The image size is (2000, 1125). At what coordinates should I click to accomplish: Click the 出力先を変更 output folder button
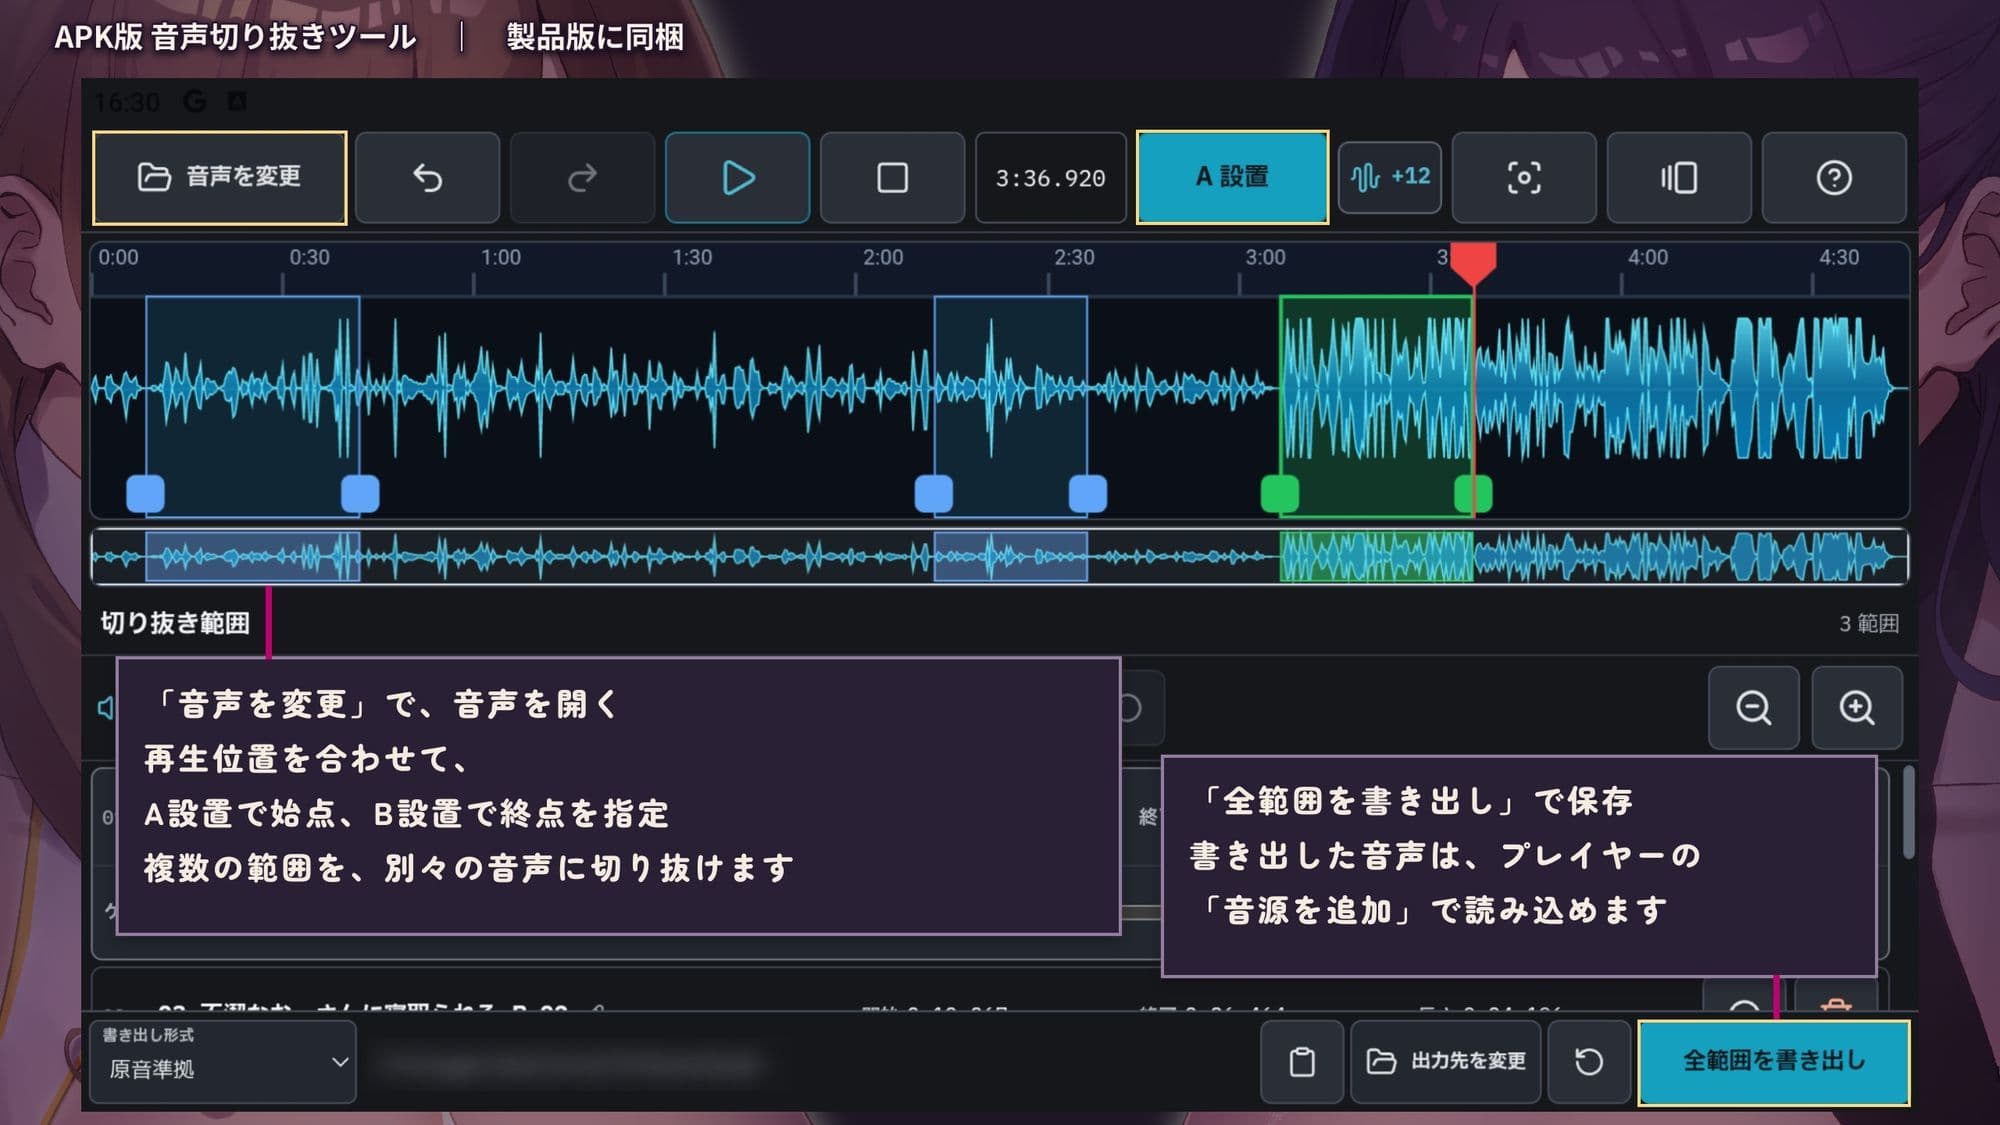[1446, 1061]
